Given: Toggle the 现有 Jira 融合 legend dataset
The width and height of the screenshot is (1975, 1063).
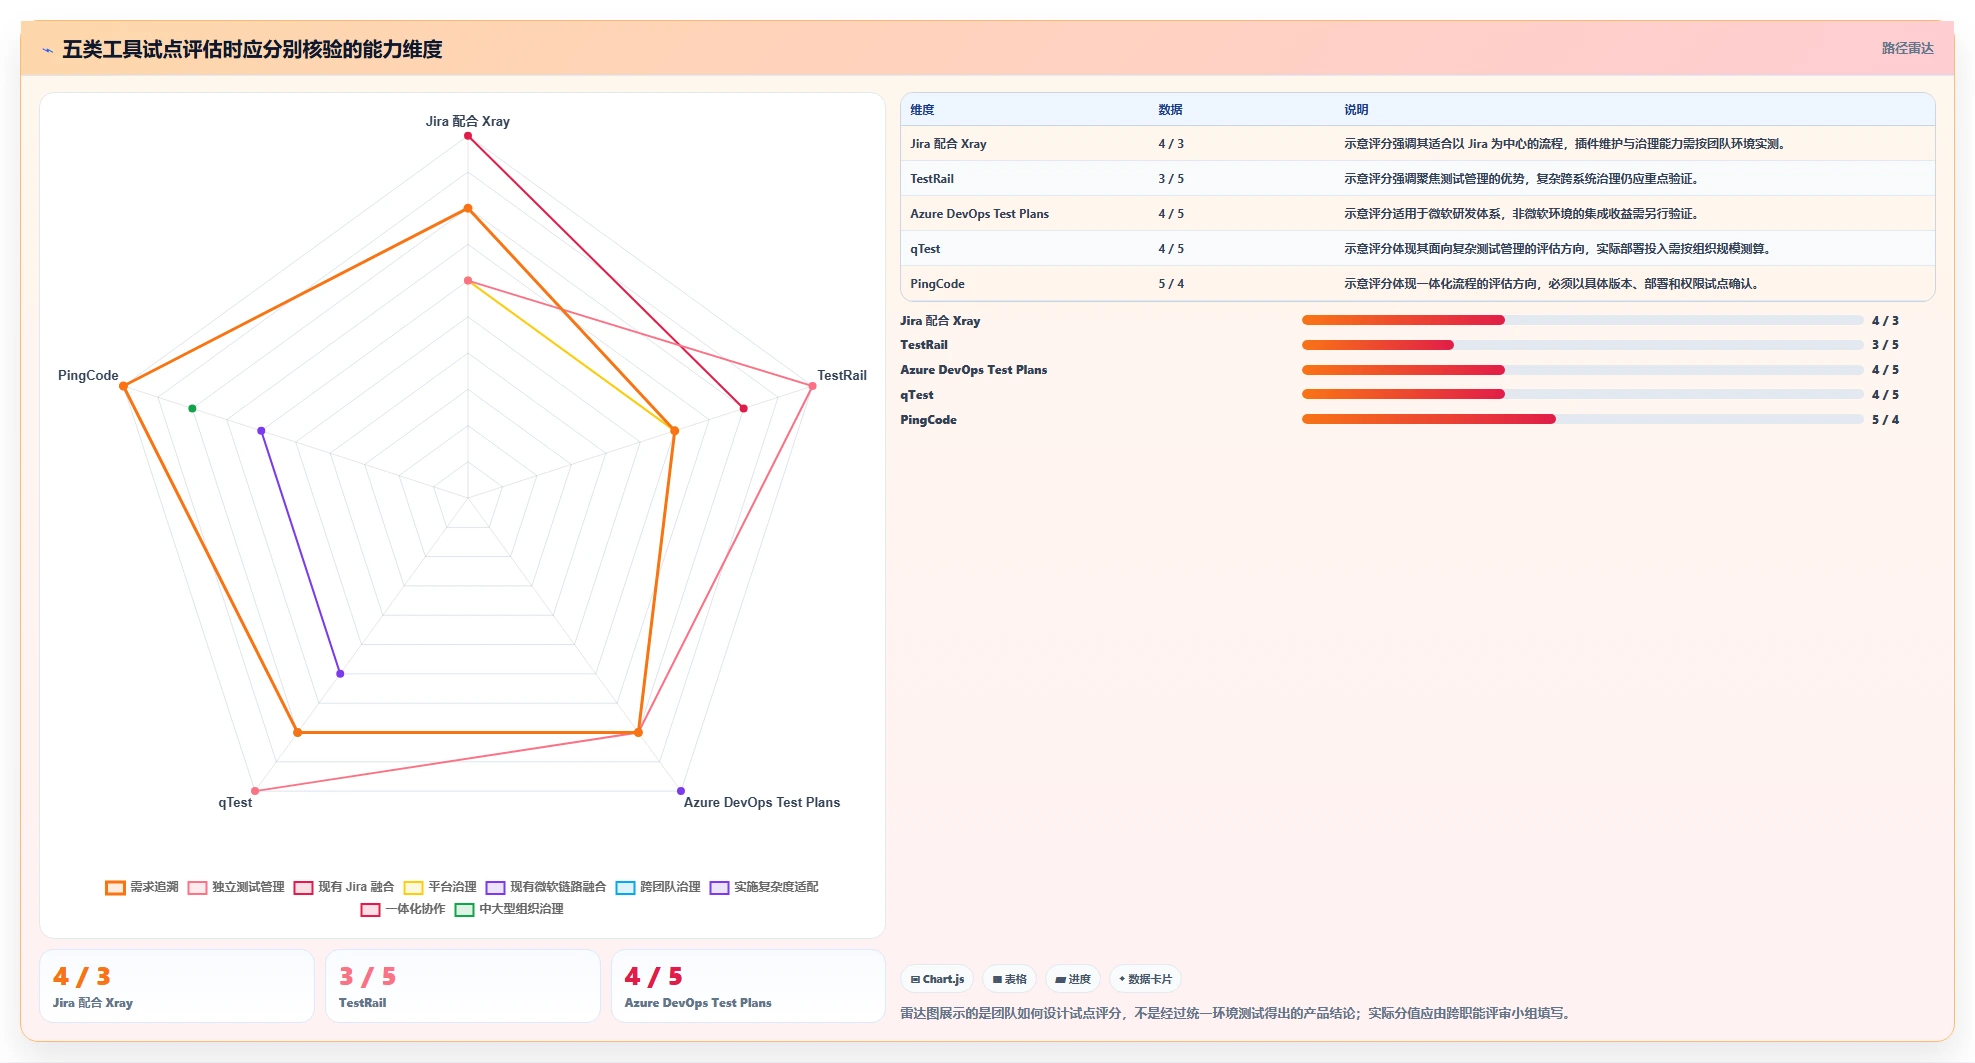Looking at the screenshot, I should (344, 887).
